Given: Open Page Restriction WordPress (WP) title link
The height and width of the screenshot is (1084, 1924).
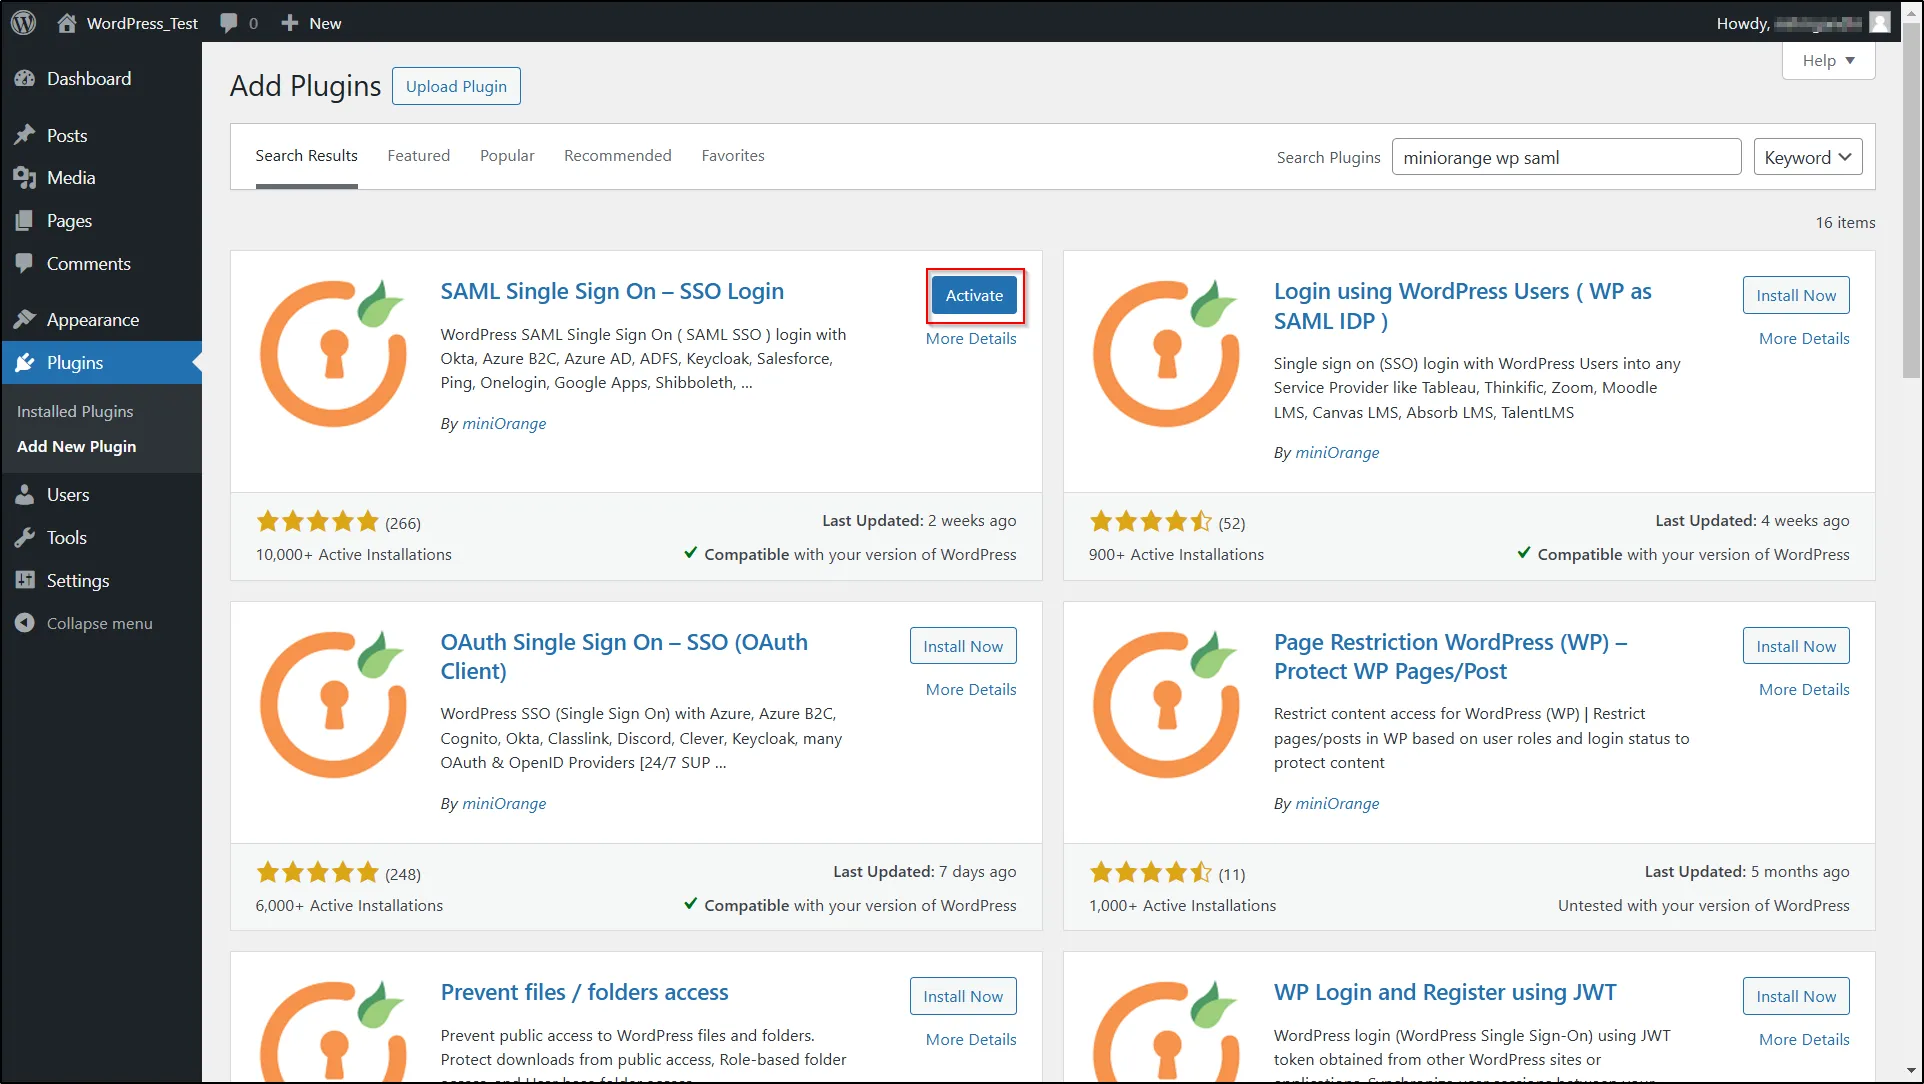Looking at the screenshot, I should pos(1450,657).
